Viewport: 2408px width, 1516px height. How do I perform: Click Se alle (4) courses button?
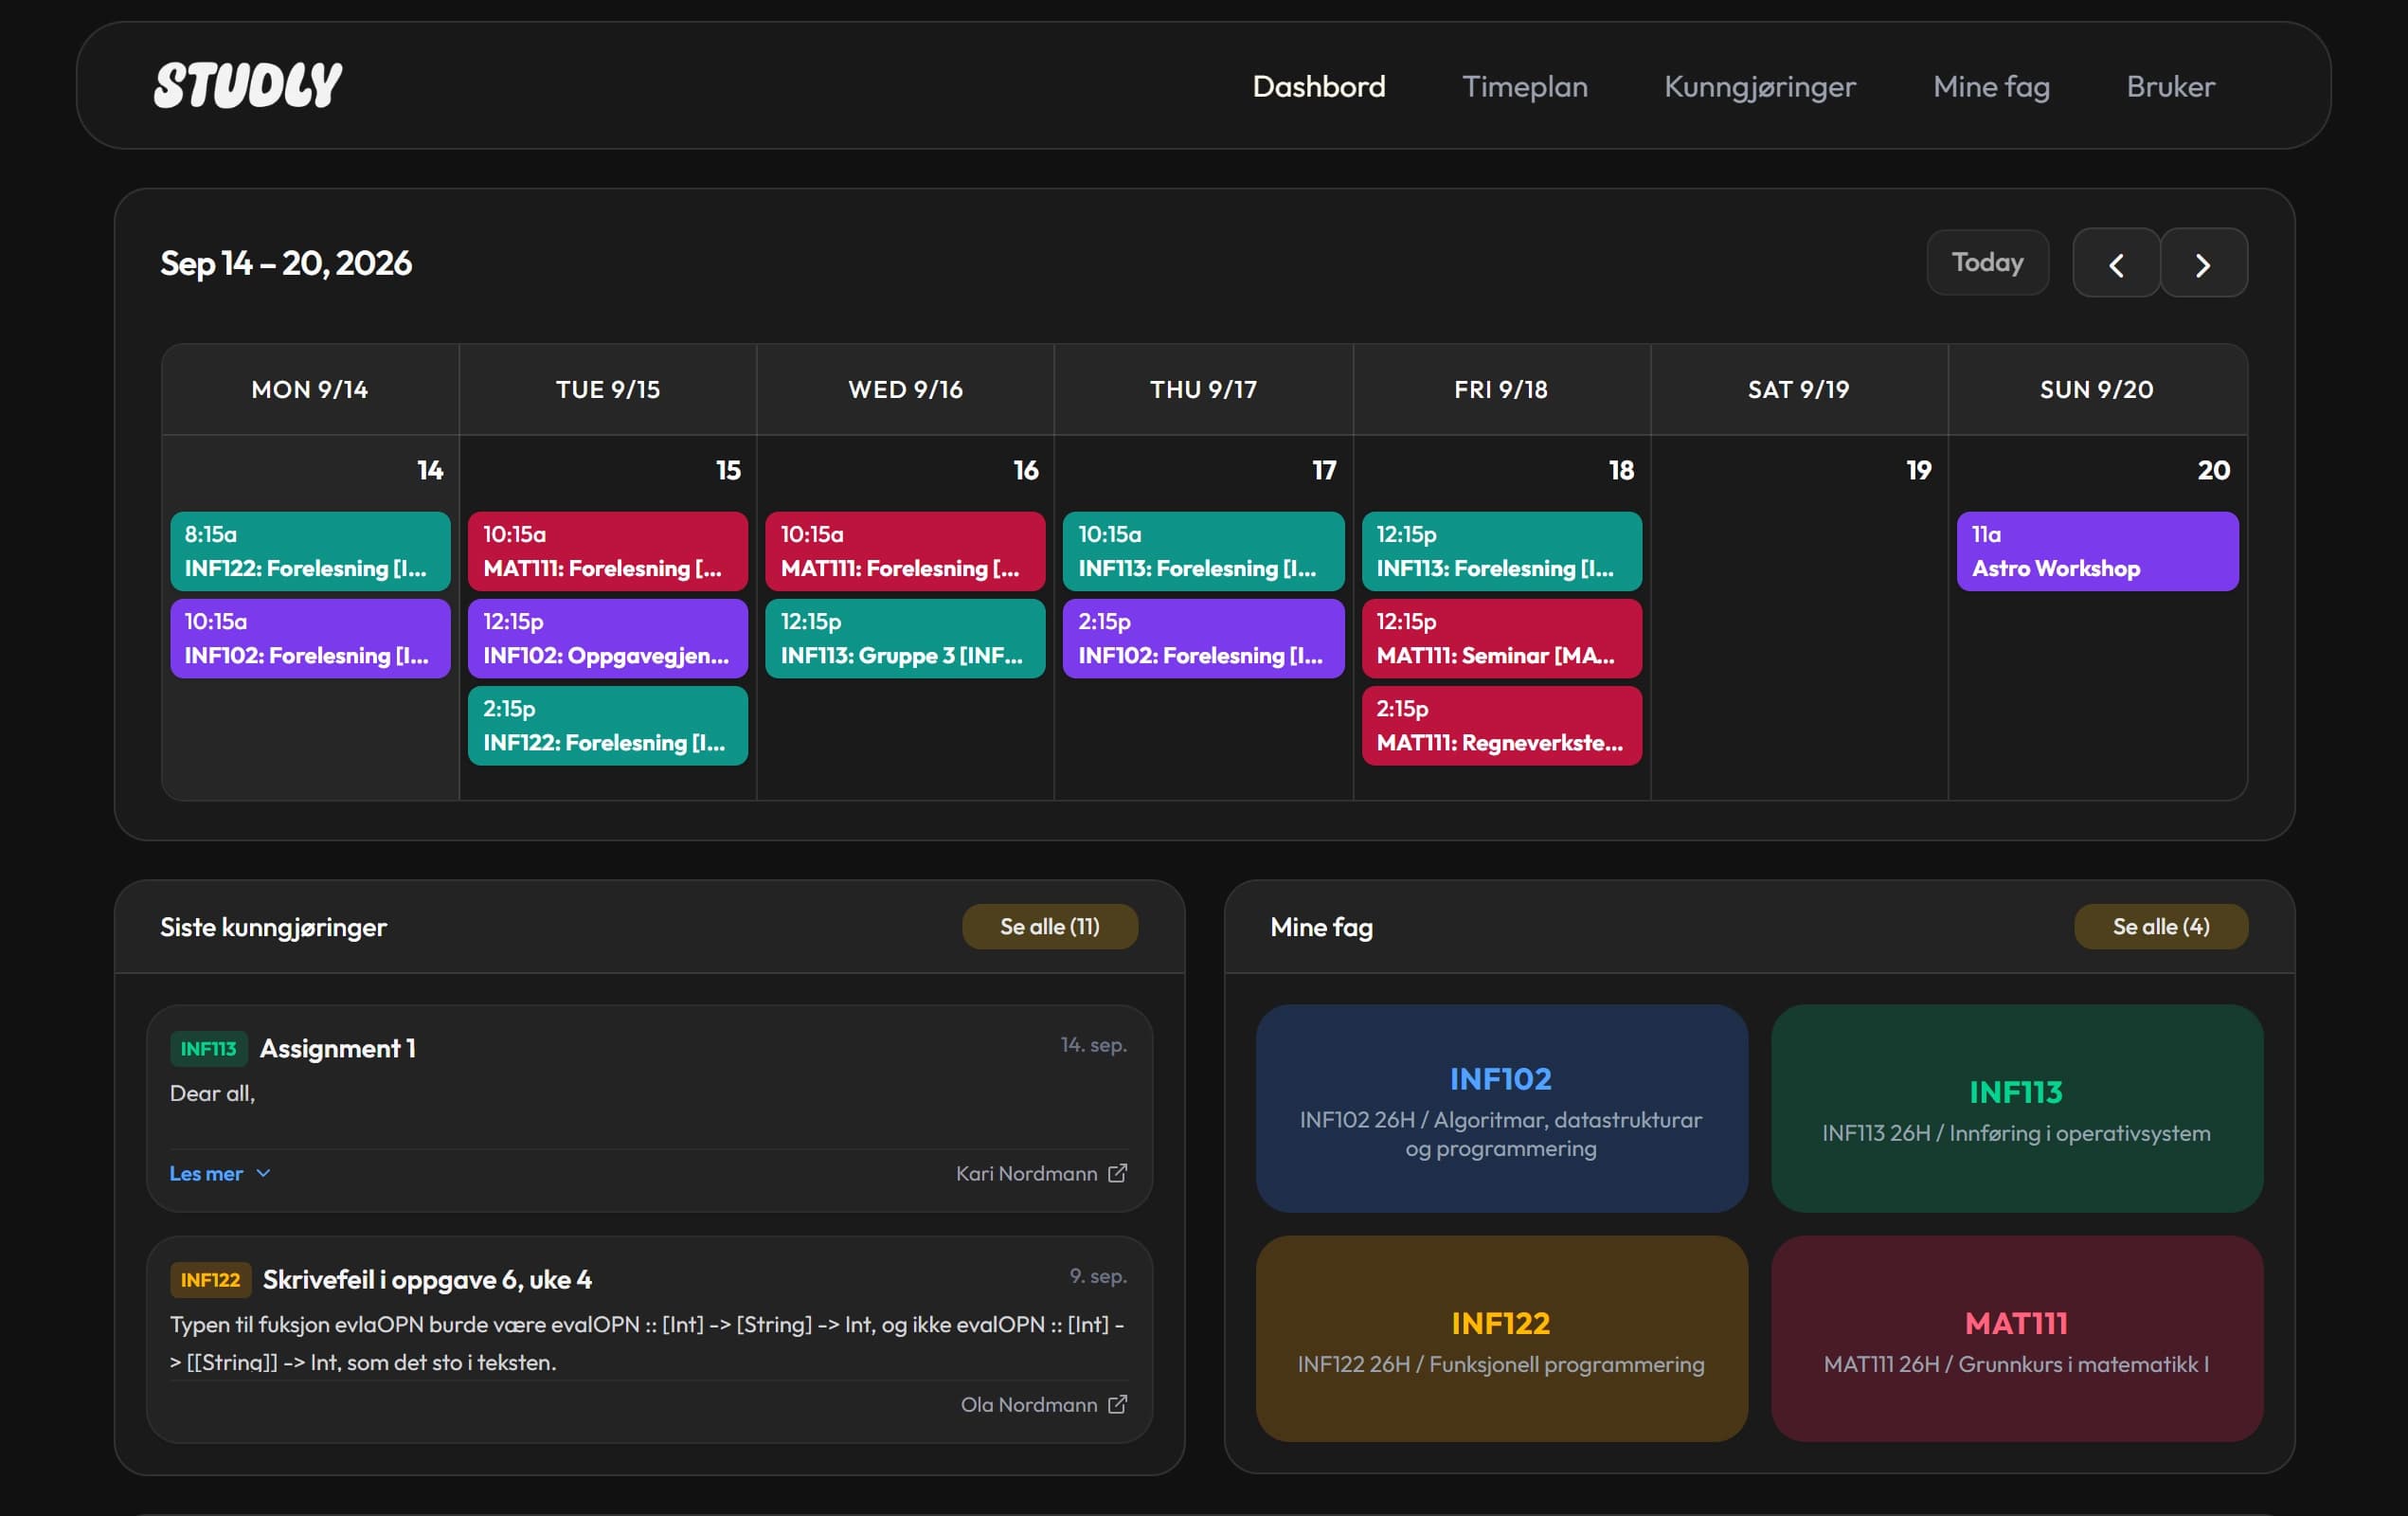pyautogui.click(x=2160, y=926)
